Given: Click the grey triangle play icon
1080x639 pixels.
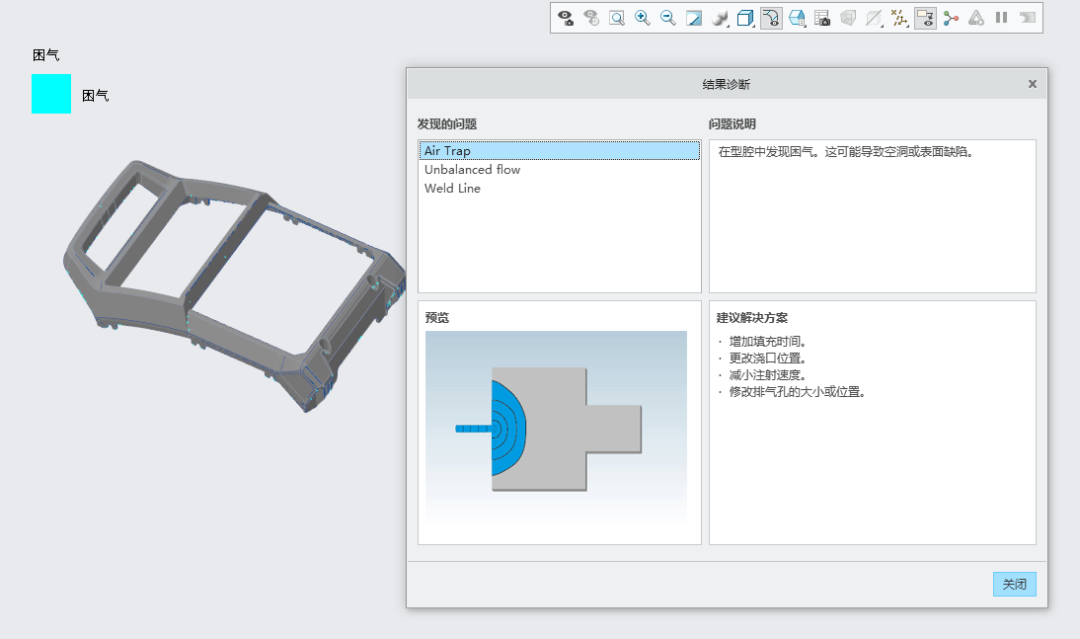Looking at the screenshot, I should (977, 18).
